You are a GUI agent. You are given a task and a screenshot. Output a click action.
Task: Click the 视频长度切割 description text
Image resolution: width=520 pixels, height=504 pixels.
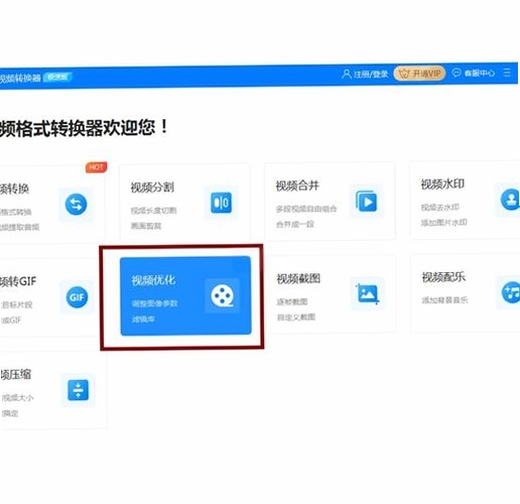point(154,211)
